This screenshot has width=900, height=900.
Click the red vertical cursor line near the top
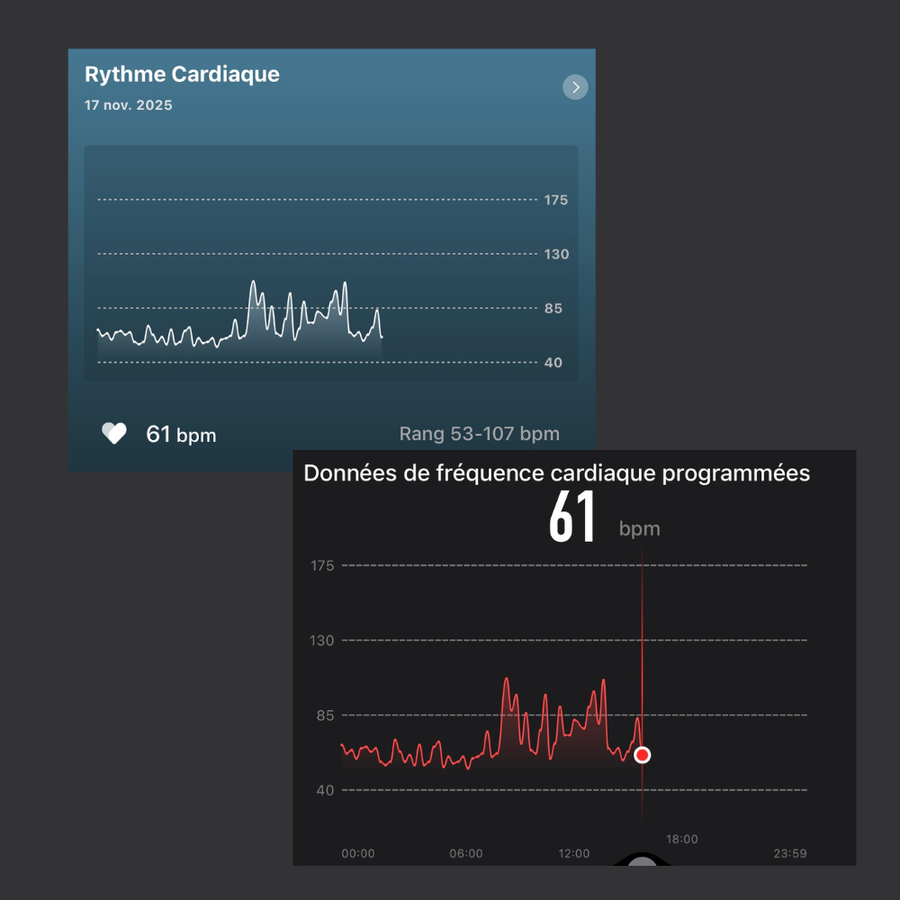click(642, 580)
